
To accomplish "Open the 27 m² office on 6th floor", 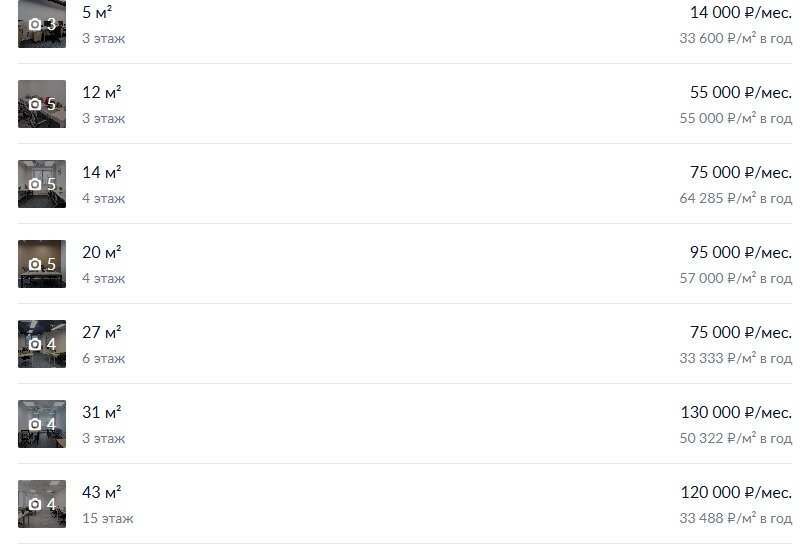I will pyautogui.click(x=101, y=333).
